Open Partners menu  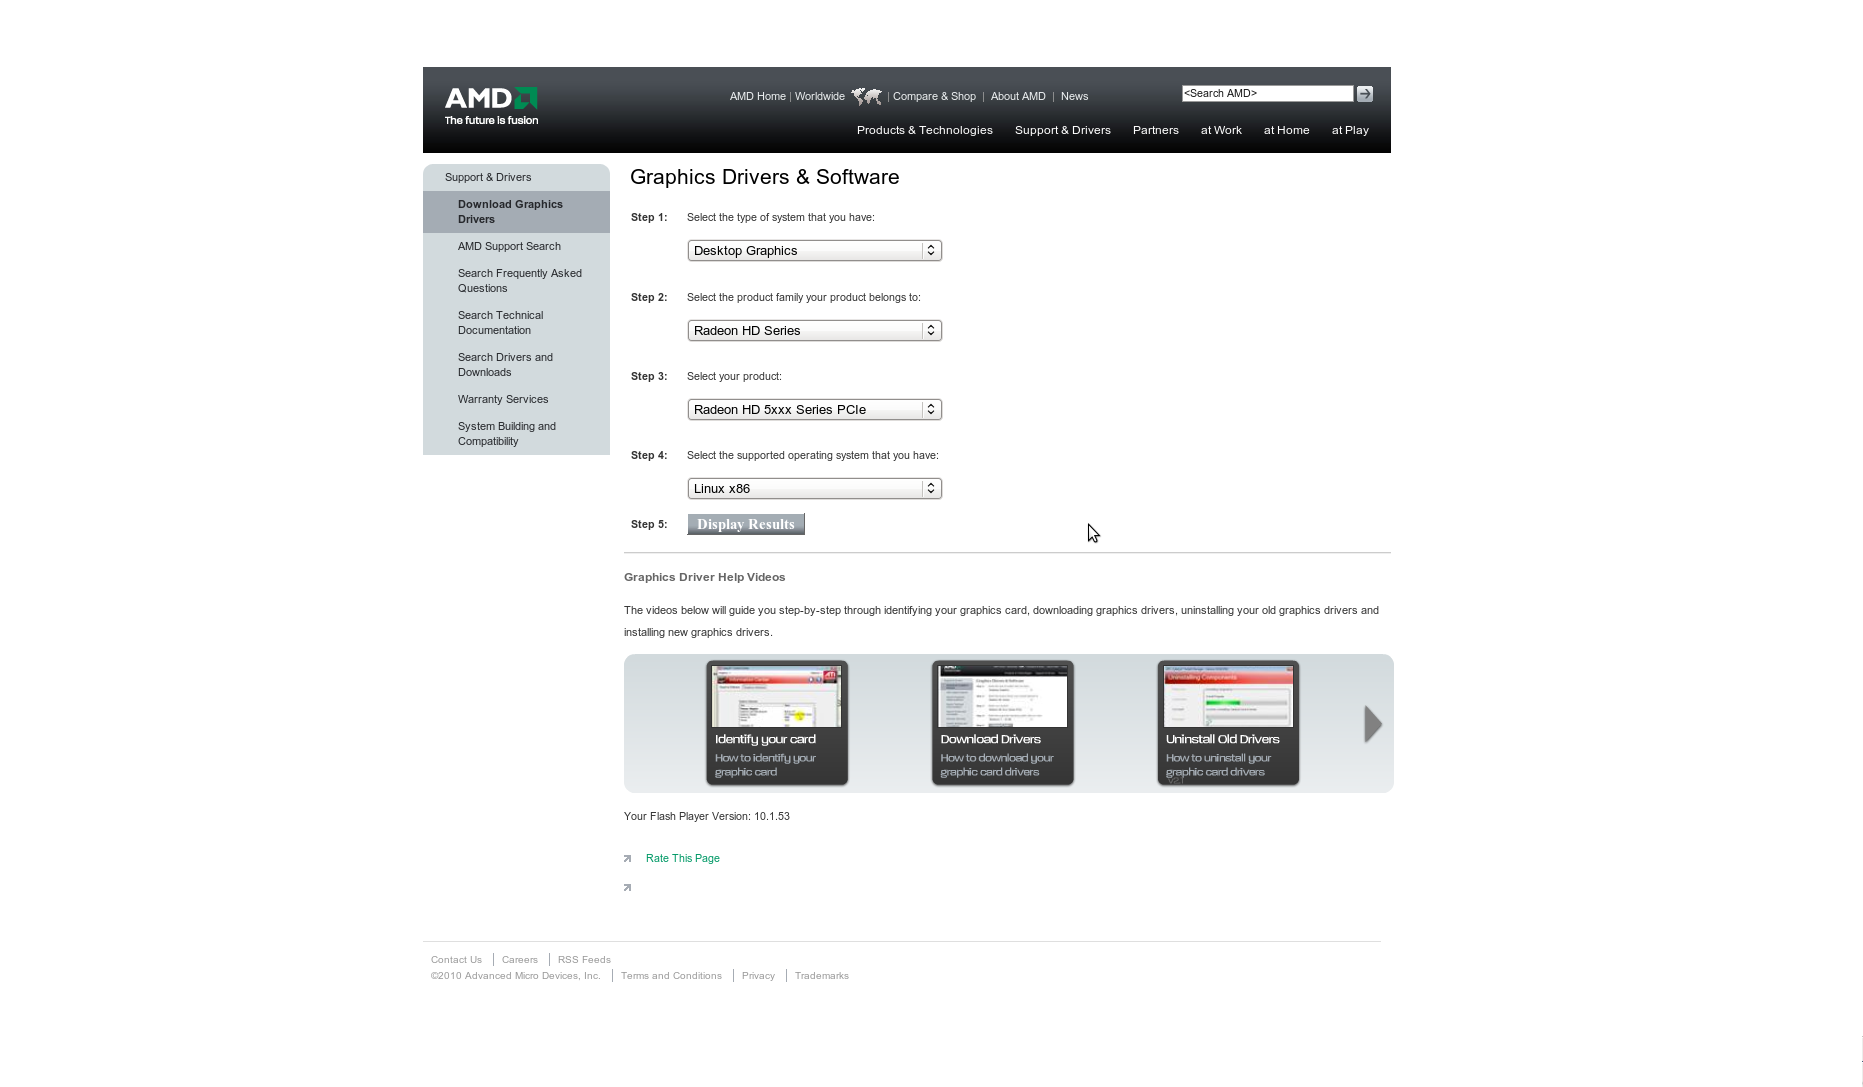coord(1155,130)
